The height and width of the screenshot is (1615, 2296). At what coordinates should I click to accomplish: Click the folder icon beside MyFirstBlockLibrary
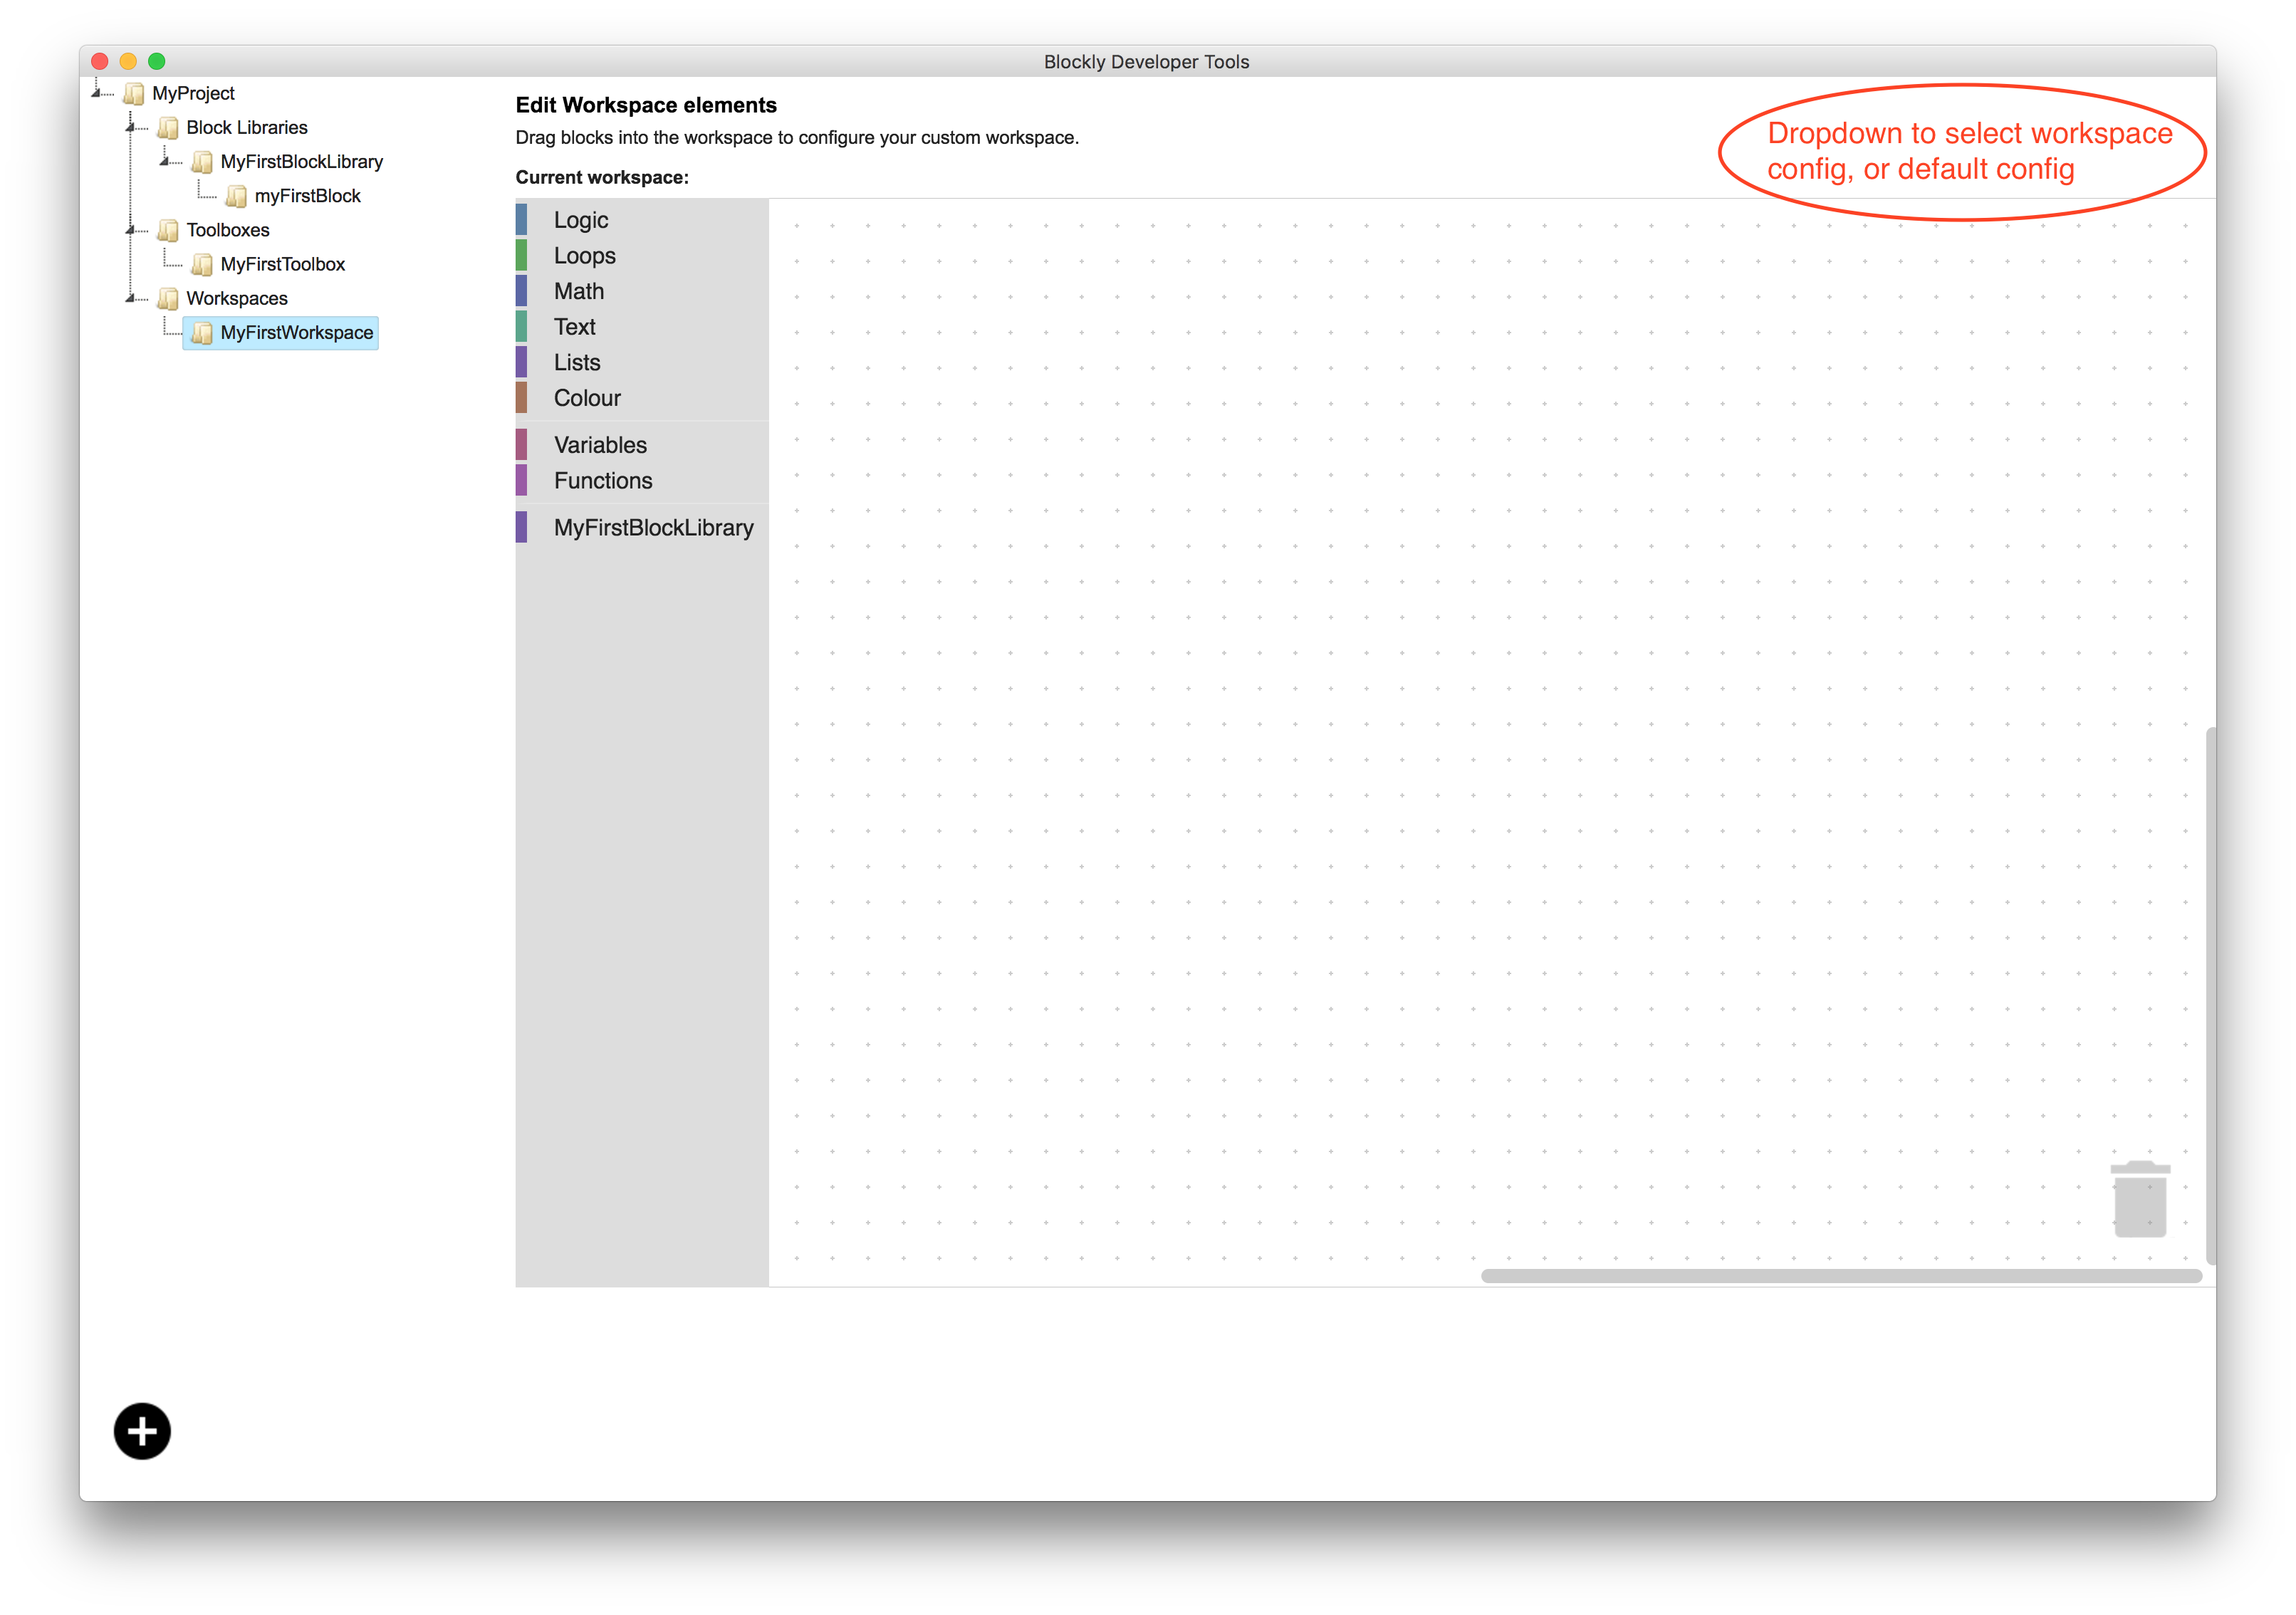(x=203, y=161)
